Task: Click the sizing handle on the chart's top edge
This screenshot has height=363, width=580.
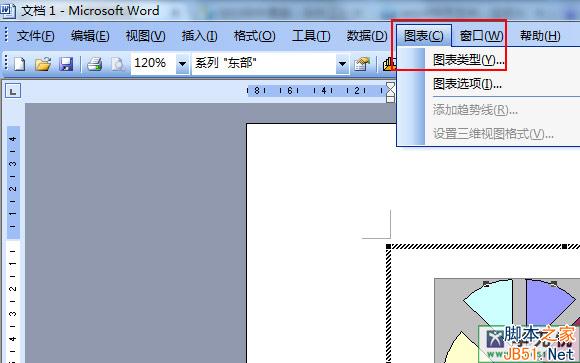Action: click(564, 246)
